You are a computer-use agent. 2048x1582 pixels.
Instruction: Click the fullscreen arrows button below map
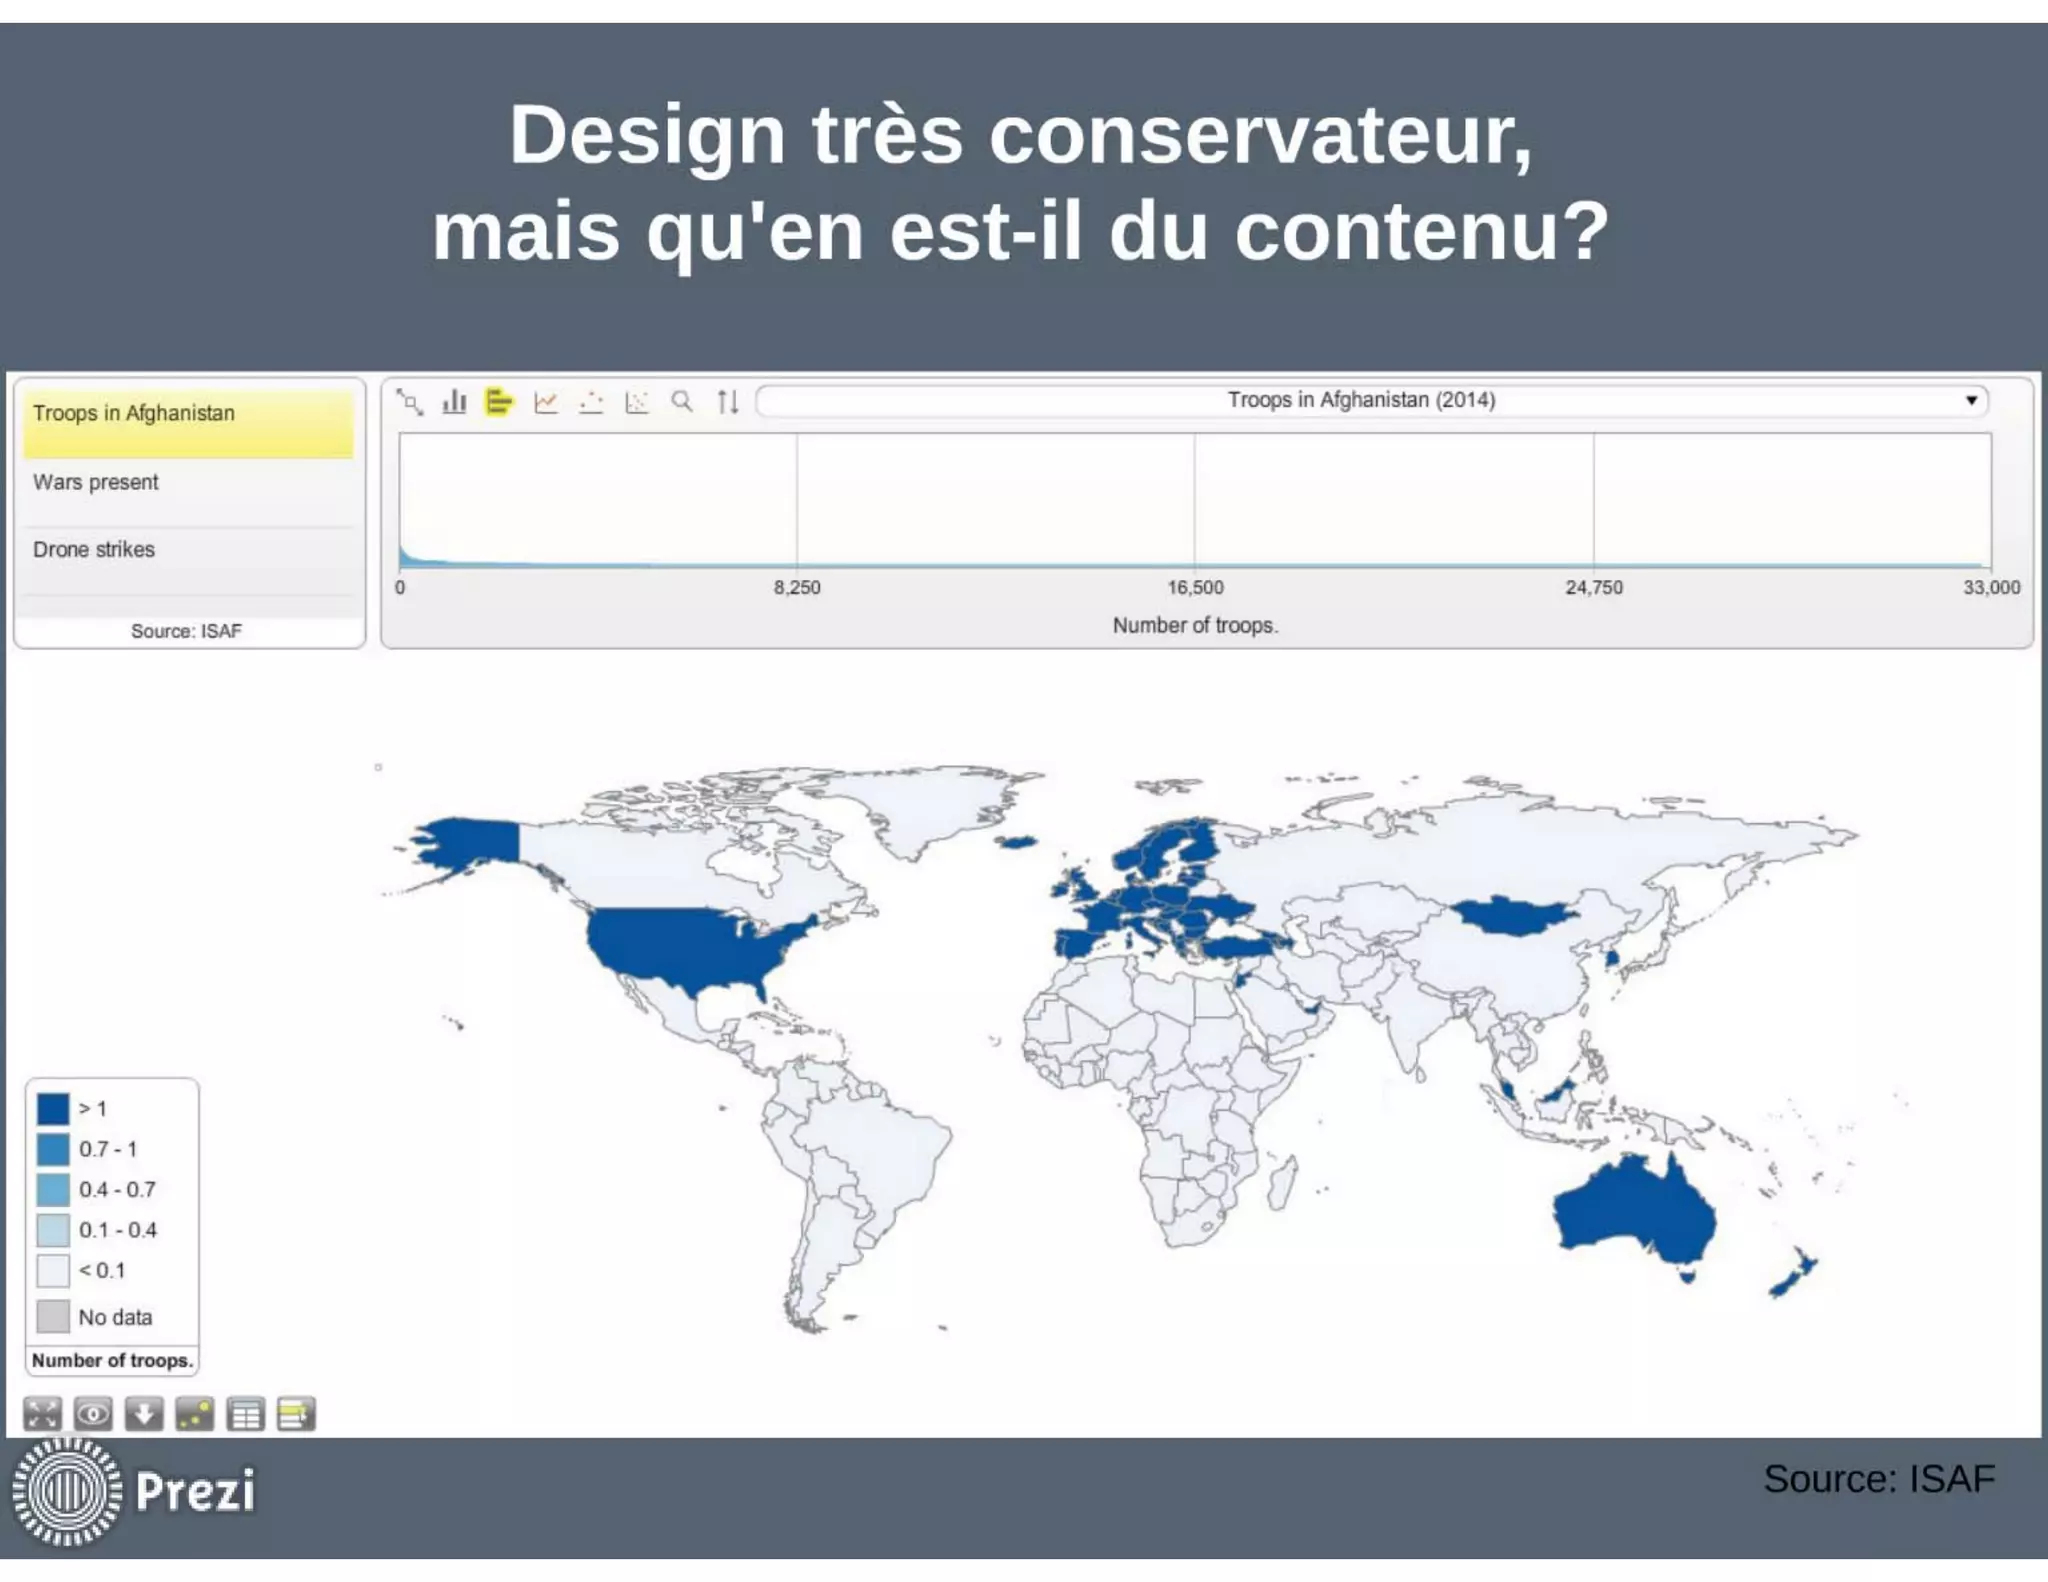(42, 1414)
